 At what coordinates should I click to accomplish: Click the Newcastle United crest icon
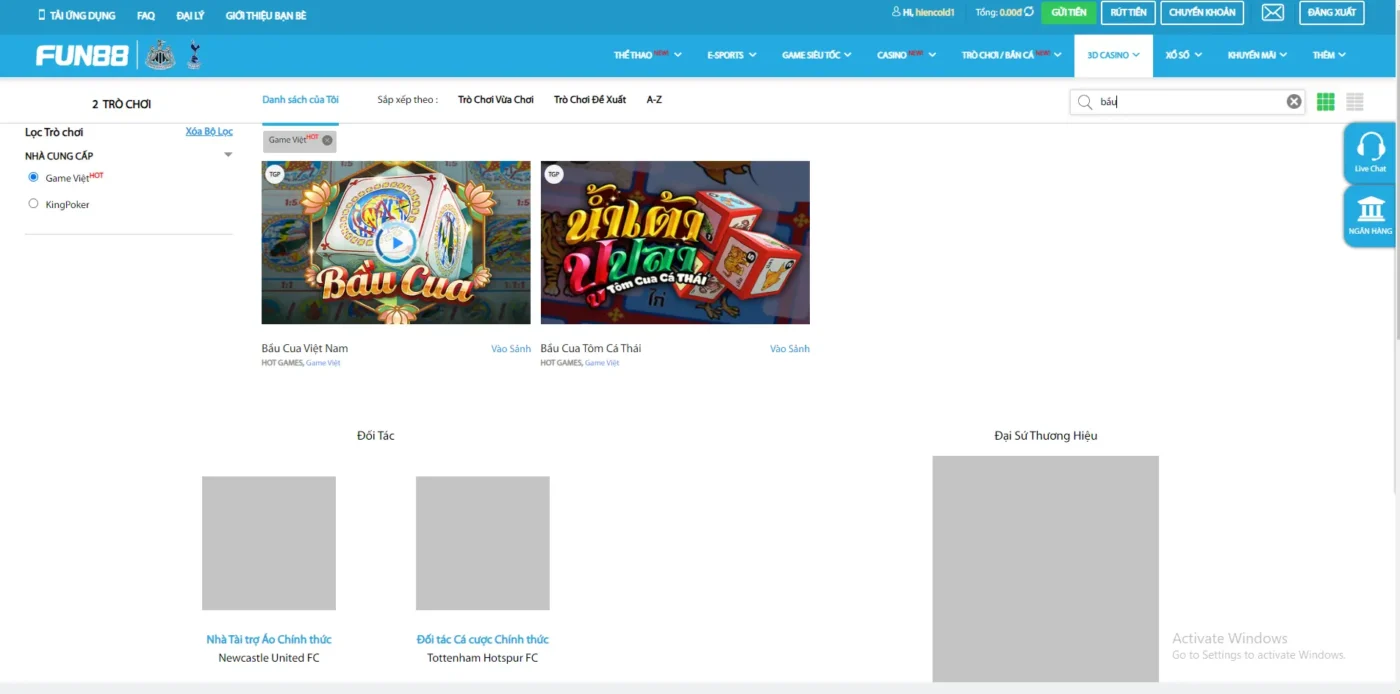[x=160, y=55]
